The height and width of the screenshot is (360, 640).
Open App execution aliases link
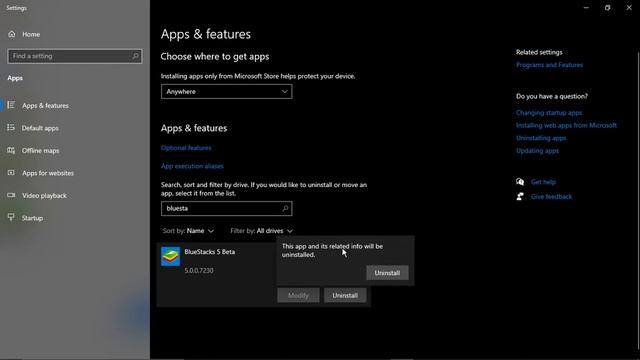click(x=192, y=166)
